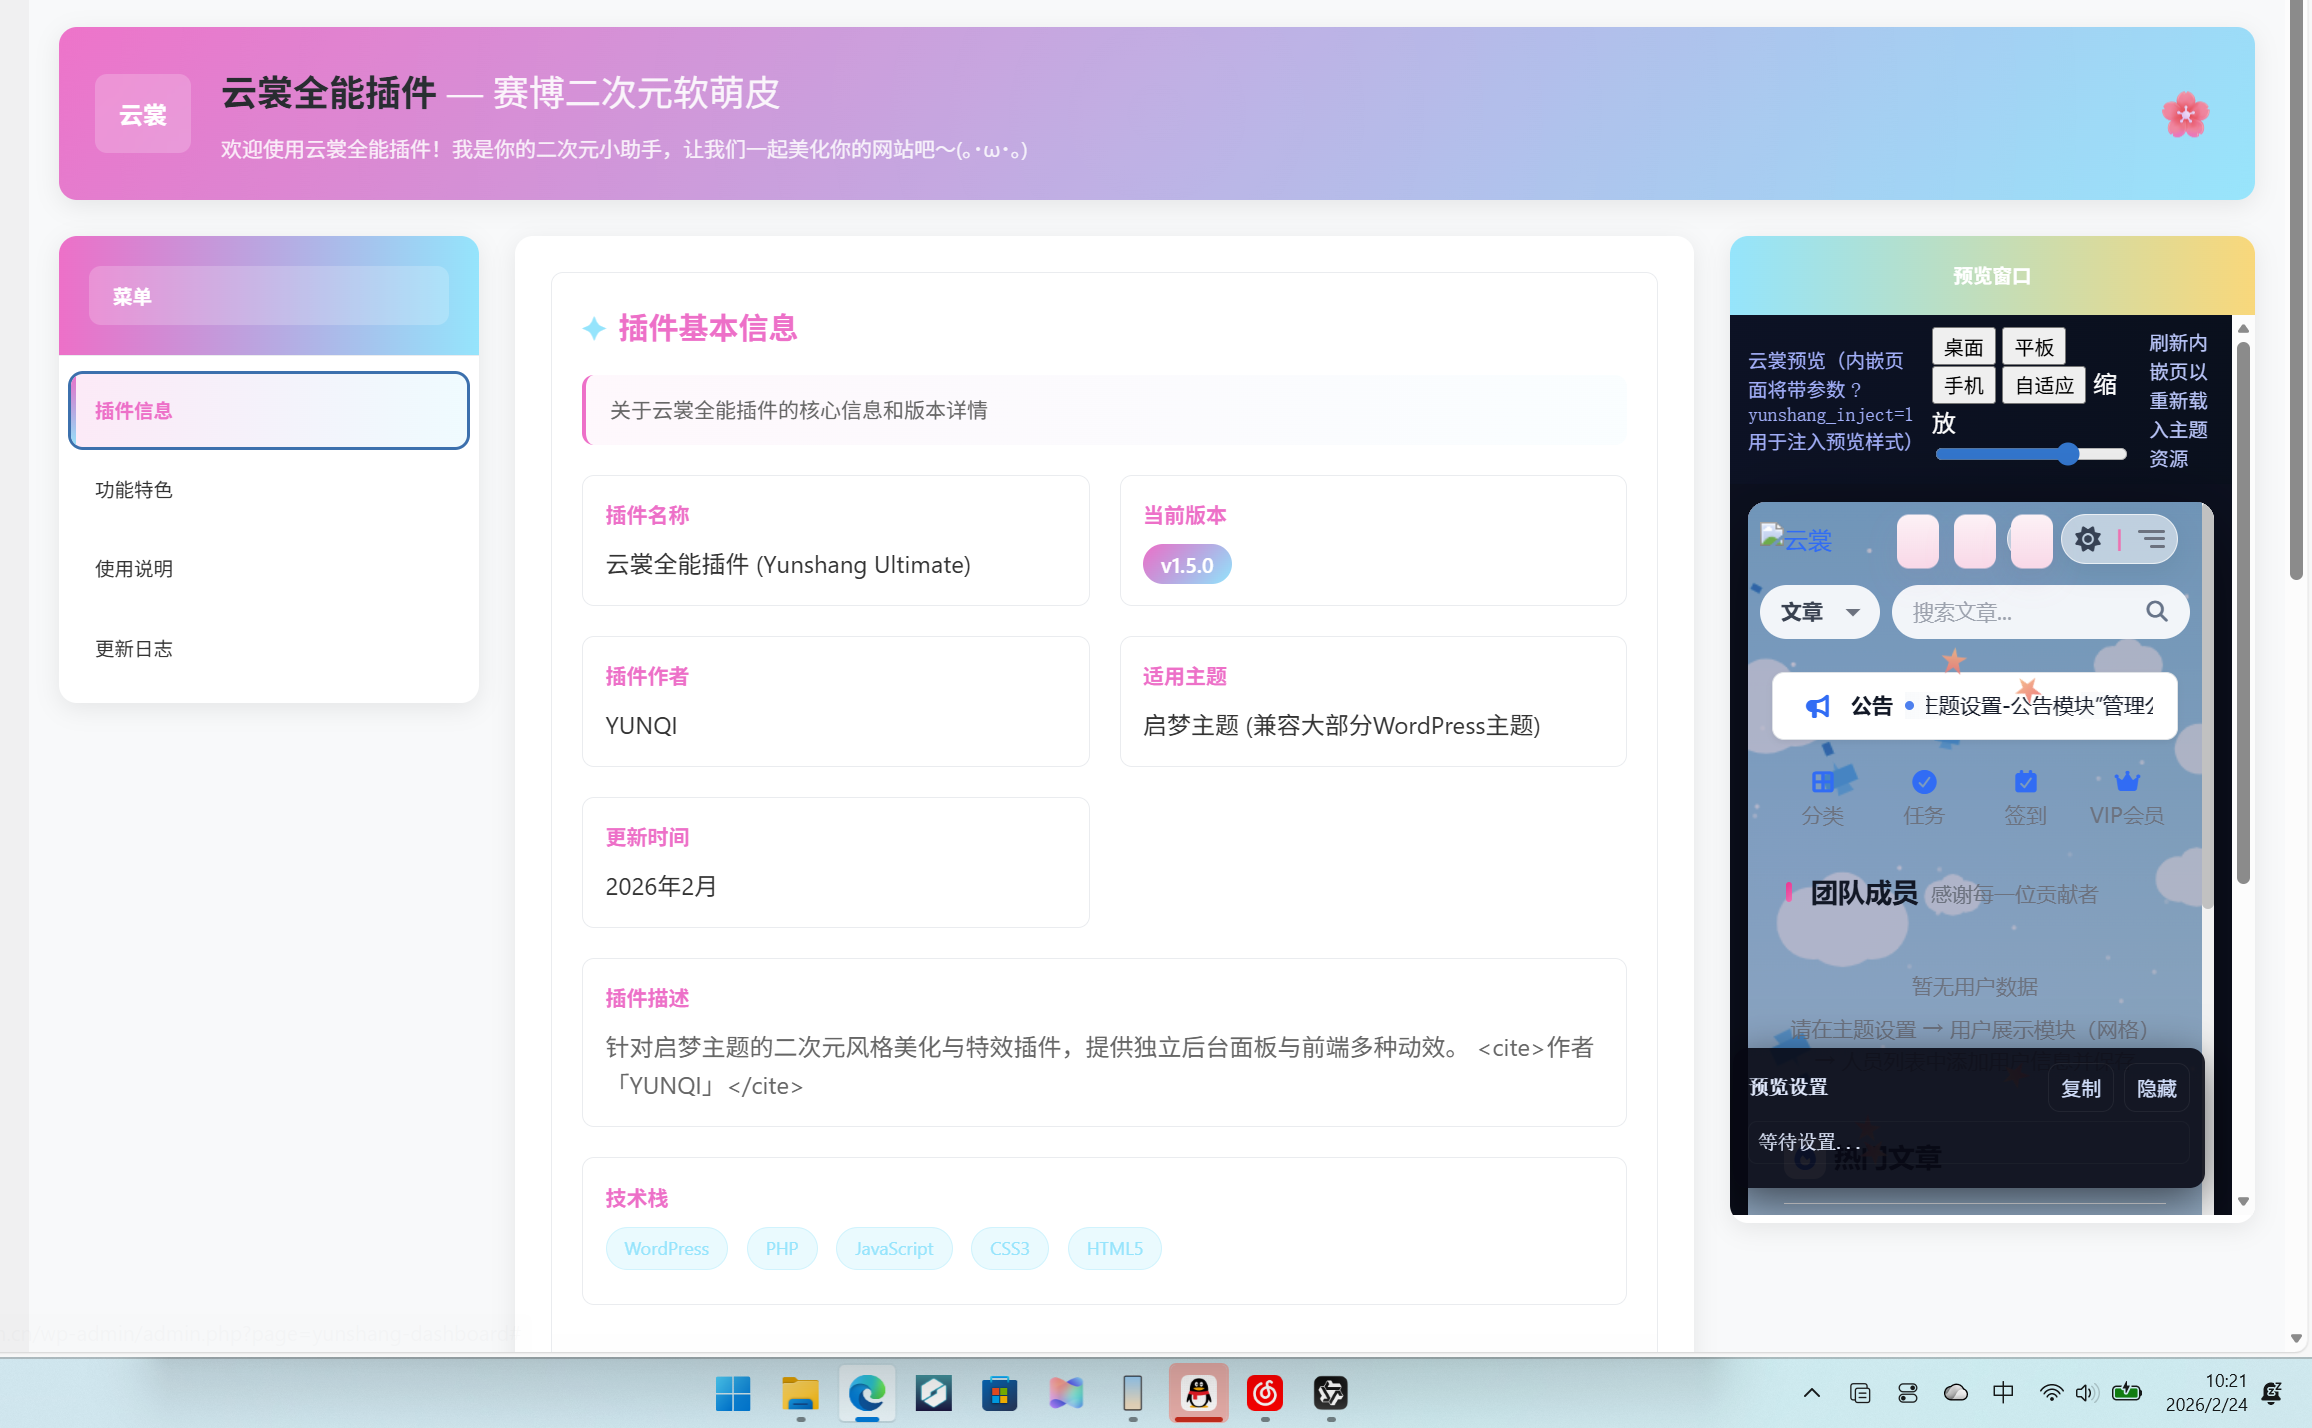Show hidden tray icons chevron
The image size is (2312, 1428).
click(1812, 1393)
